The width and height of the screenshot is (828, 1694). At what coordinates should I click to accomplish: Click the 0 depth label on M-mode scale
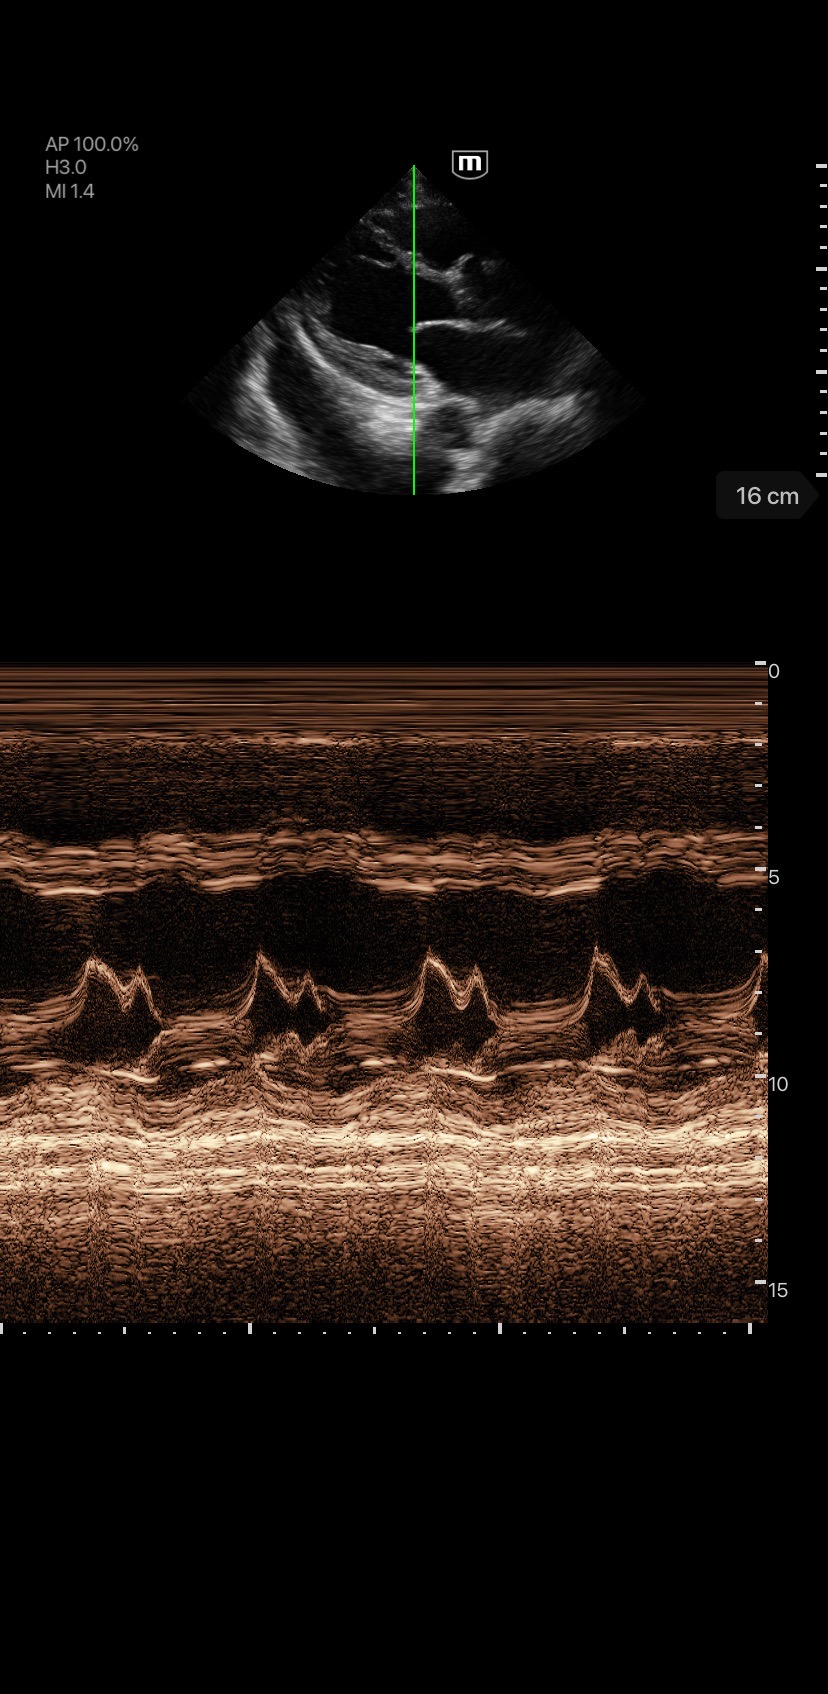coord(773,671)
